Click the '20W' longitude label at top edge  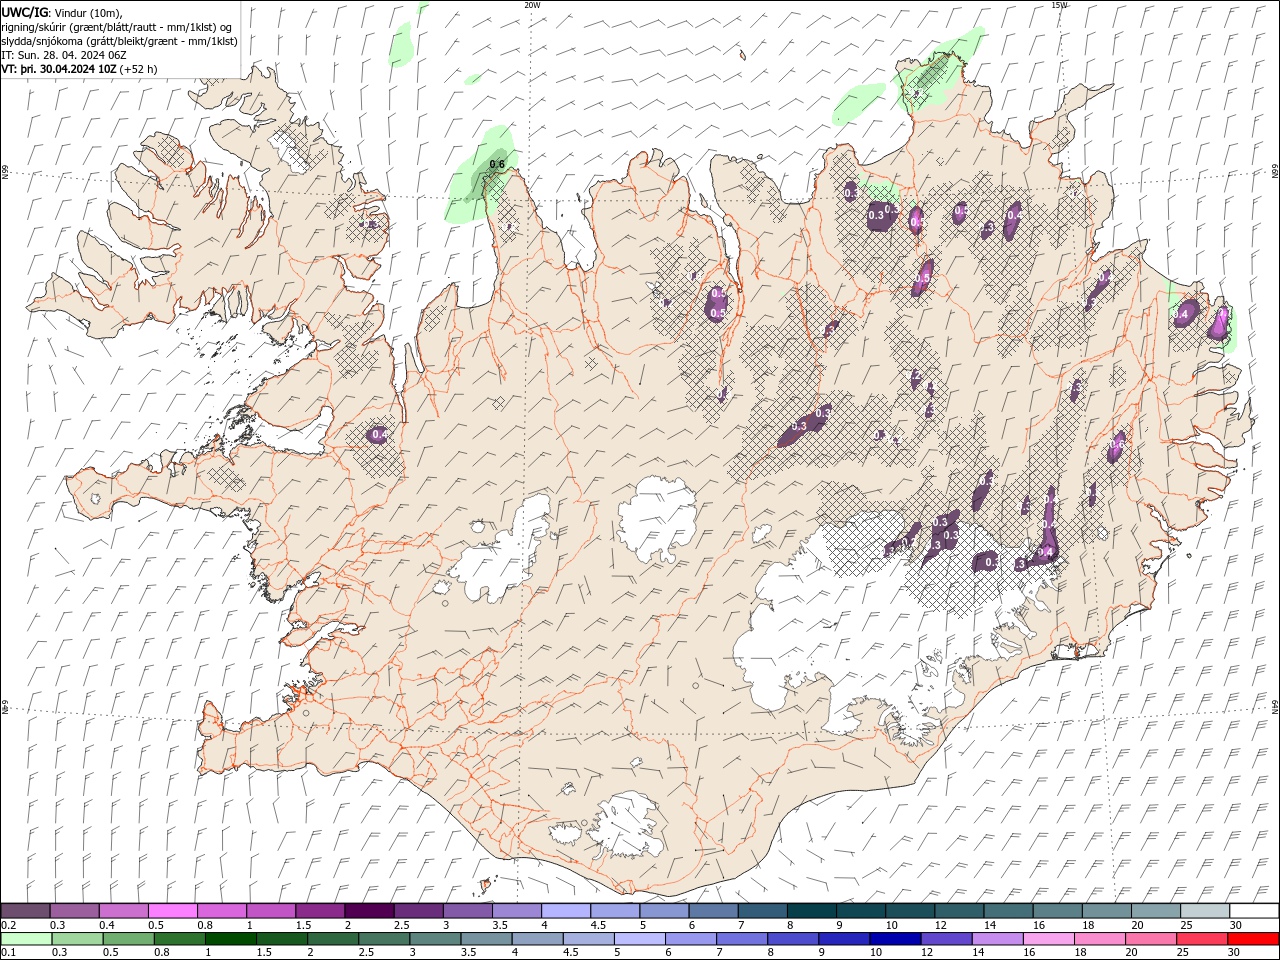532,5
